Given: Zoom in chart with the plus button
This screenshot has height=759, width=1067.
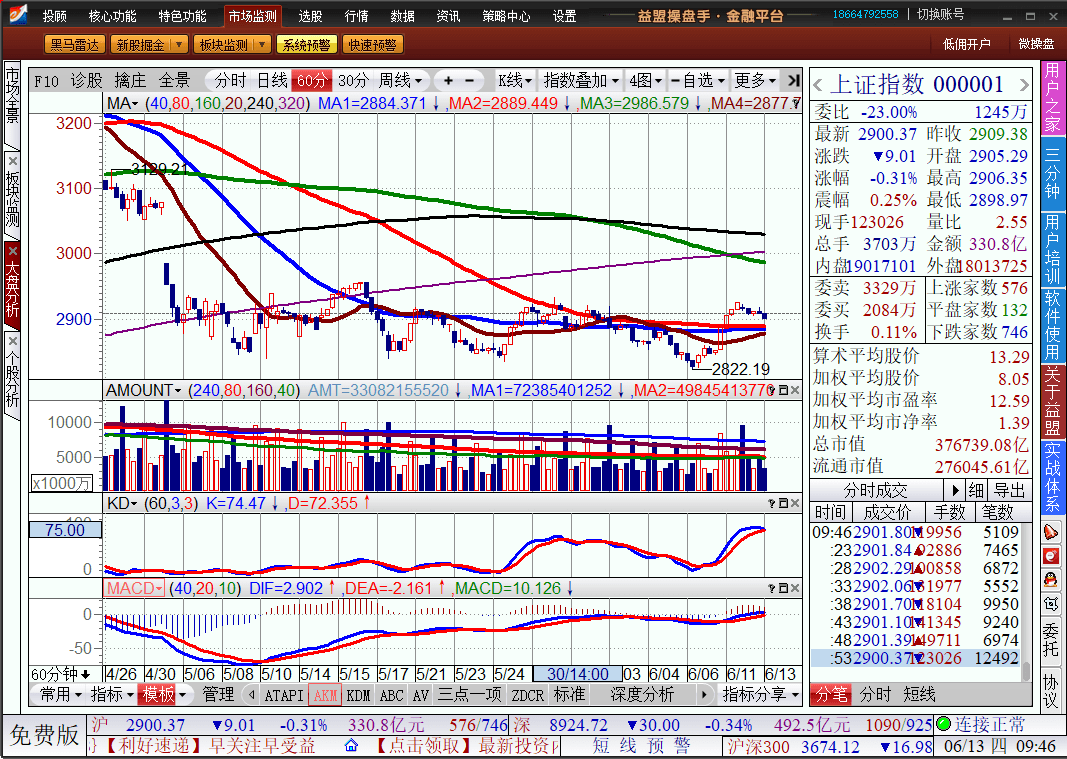Looking at the screenshot, I should [448, 80].
